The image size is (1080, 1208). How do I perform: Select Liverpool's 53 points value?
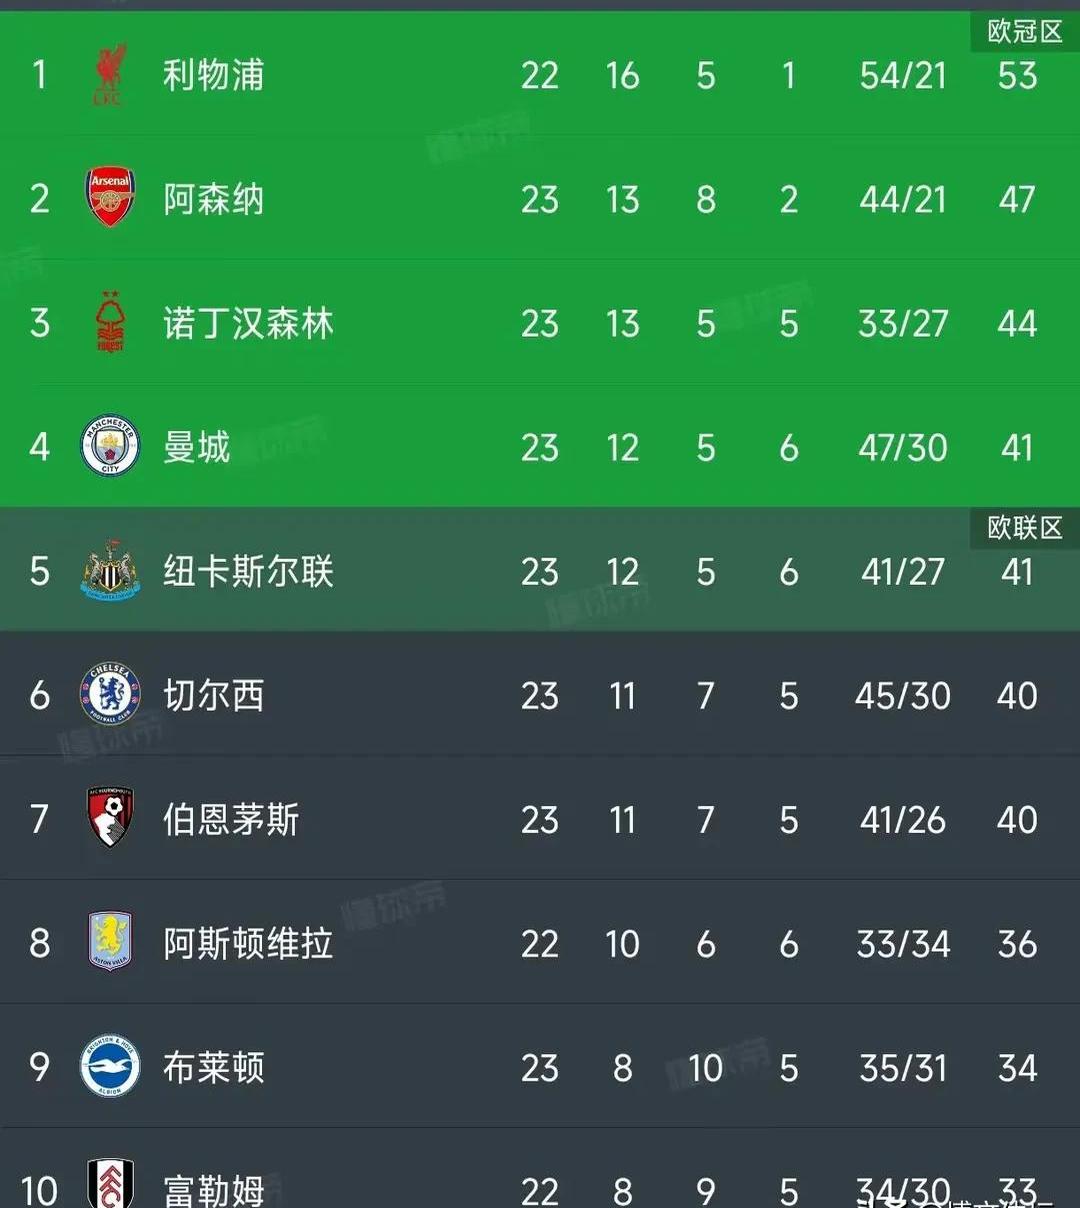point(1017,76)
